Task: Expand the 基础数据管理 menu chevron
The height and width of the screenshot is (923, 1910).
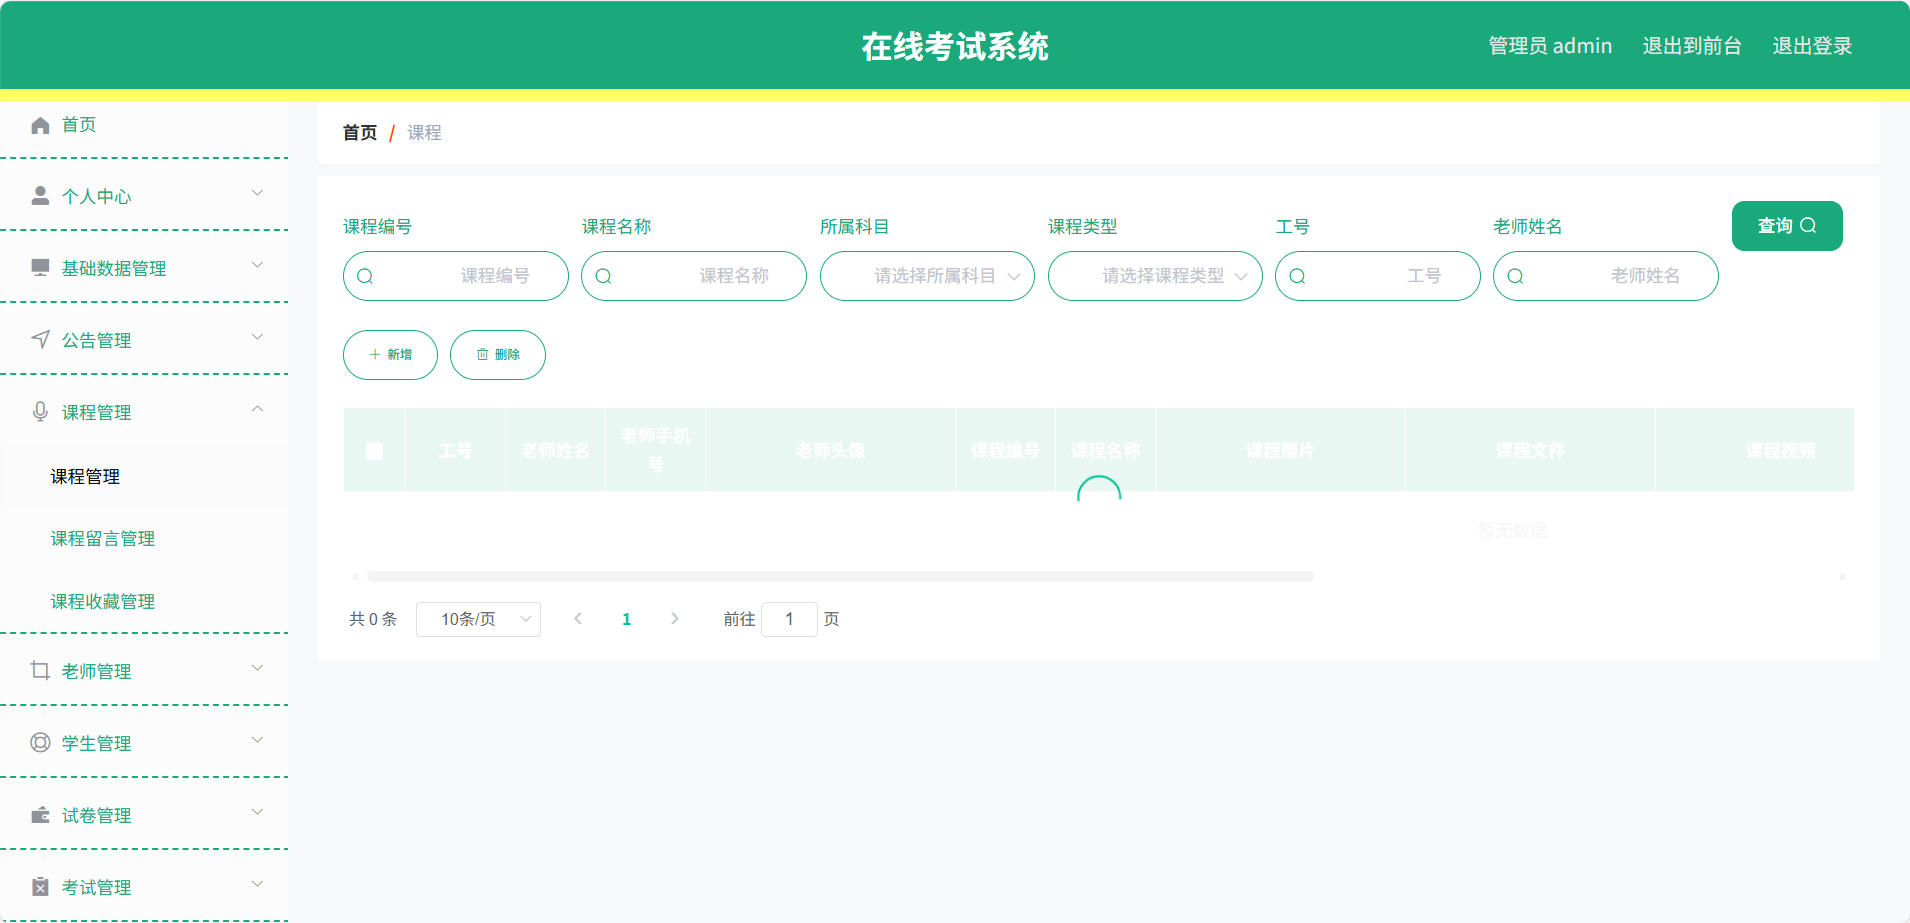Action: (257, 265)
